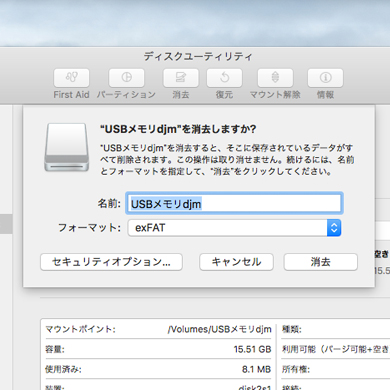This screenshot has height=390, width=390.
Task: Click the 種類 label
Action: pos(292,329)
